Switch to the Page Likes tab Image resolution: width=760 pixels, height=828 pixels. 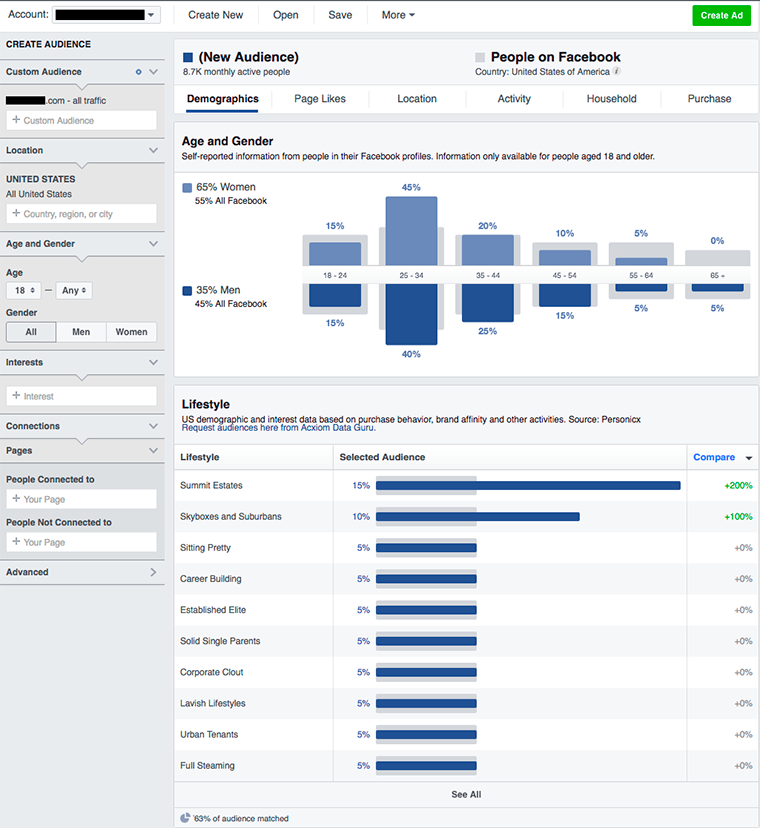click(320, 99)
